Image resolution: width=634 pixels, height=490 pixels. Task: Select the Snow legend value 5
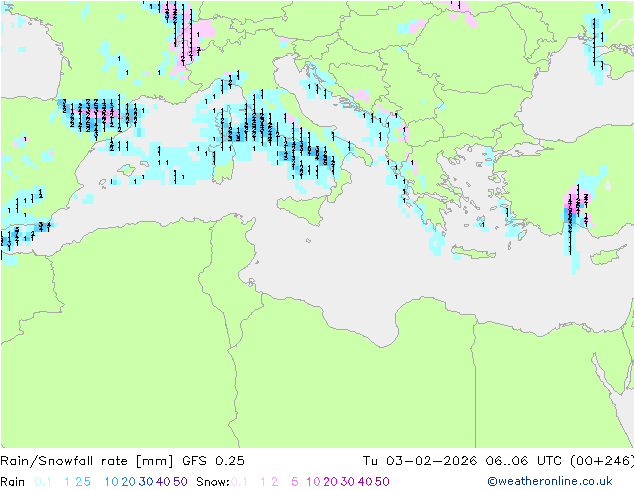click(x=295, y=482)
